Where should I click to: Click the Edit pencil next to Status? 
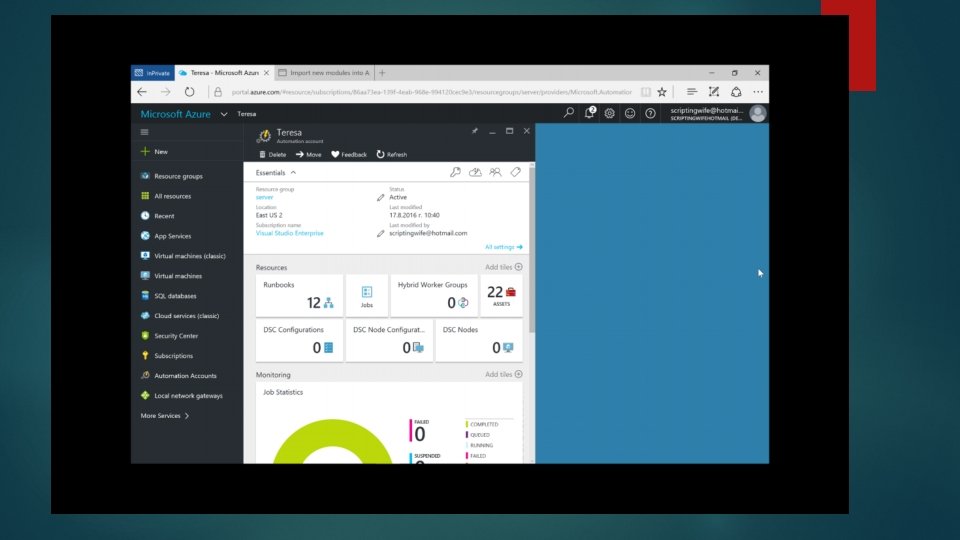pyautogui.click(x=380, y=198)
